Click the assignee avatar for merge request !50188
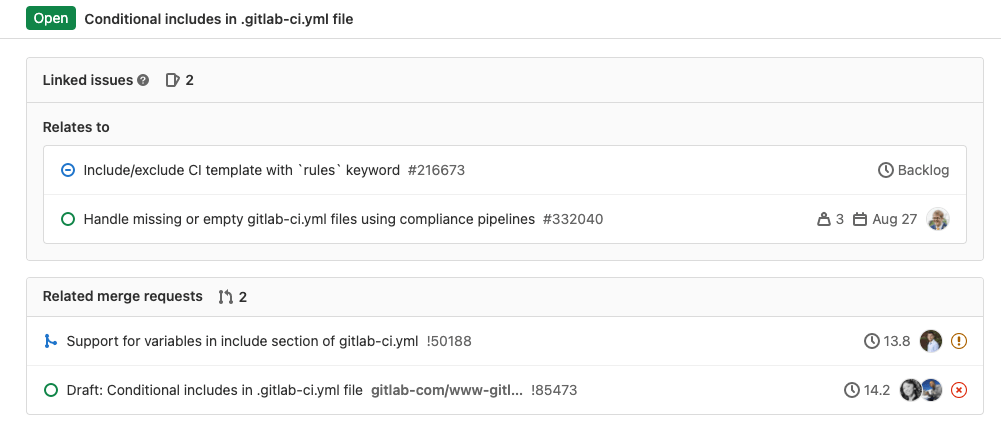 pyautogui.click(x=931, y=342)
